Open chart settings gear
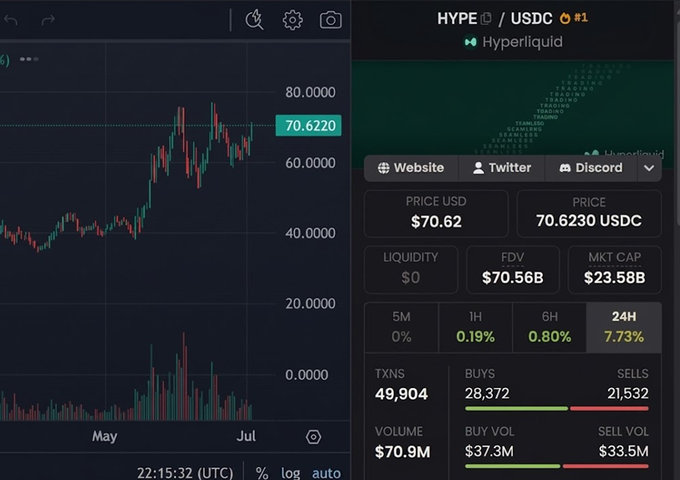680x480 pixels. coord(293,20)
